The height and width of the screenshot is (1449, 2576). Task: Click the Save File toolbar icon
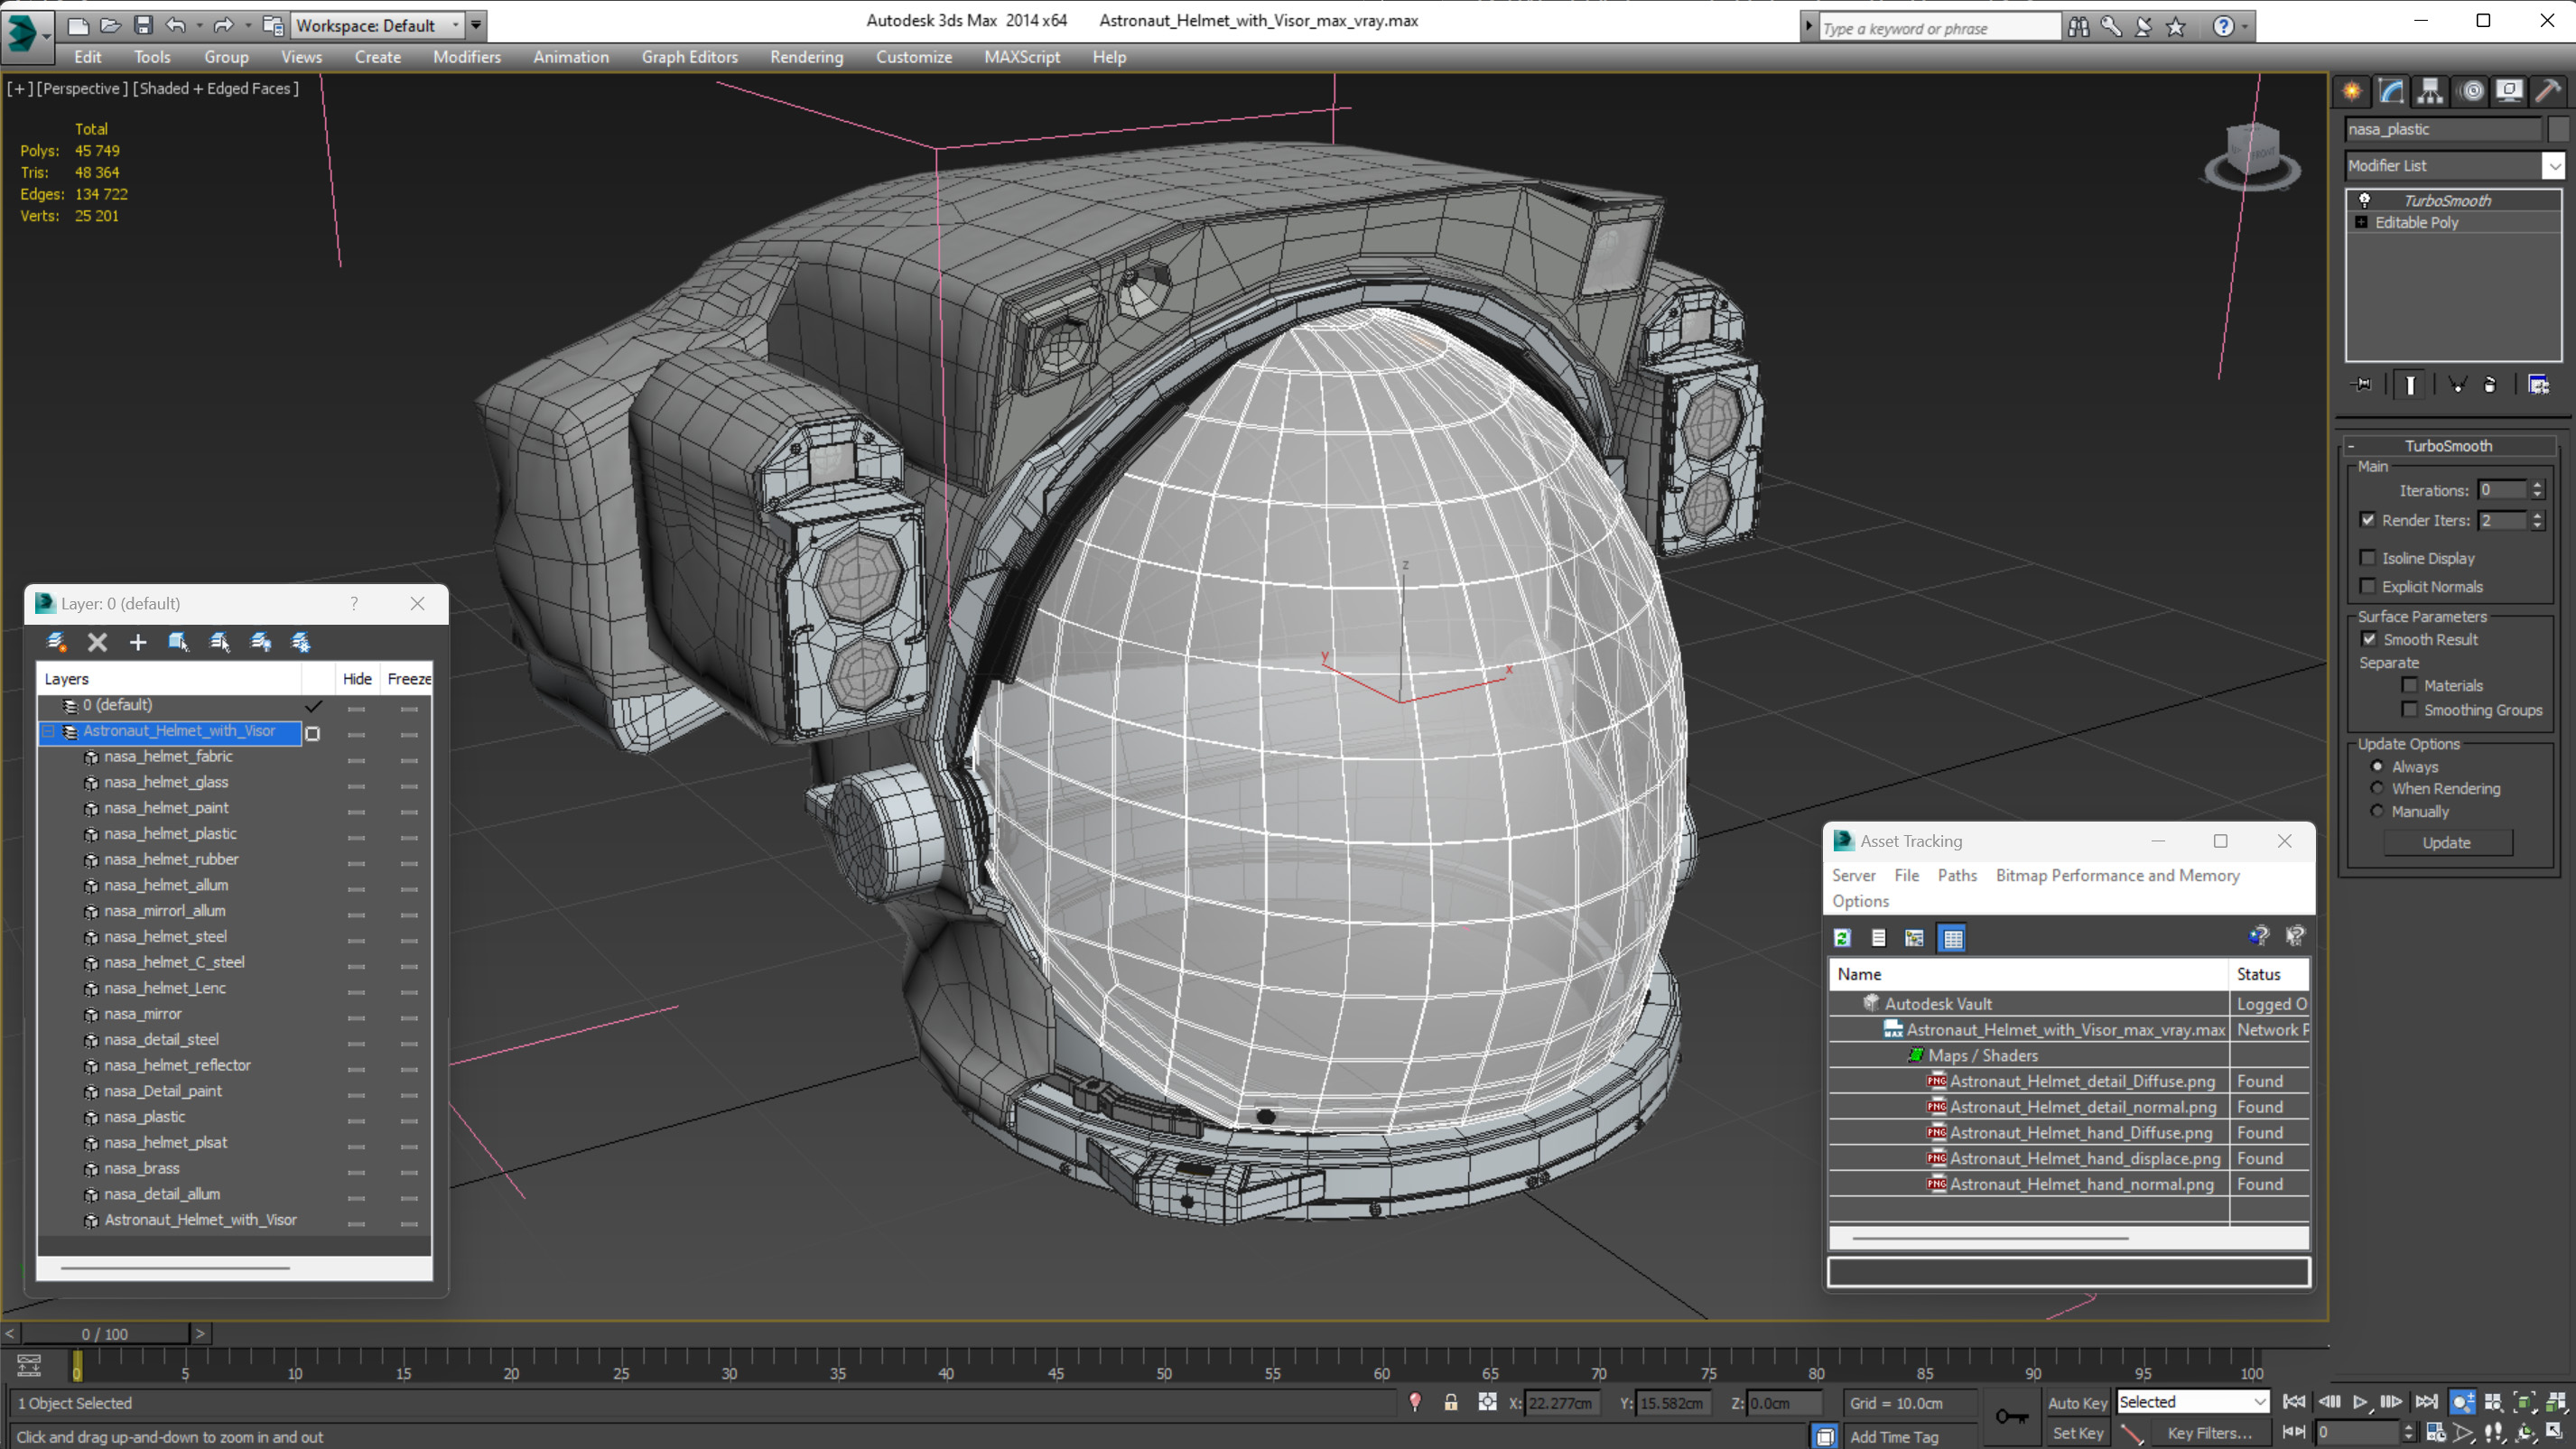click(143, 25)
